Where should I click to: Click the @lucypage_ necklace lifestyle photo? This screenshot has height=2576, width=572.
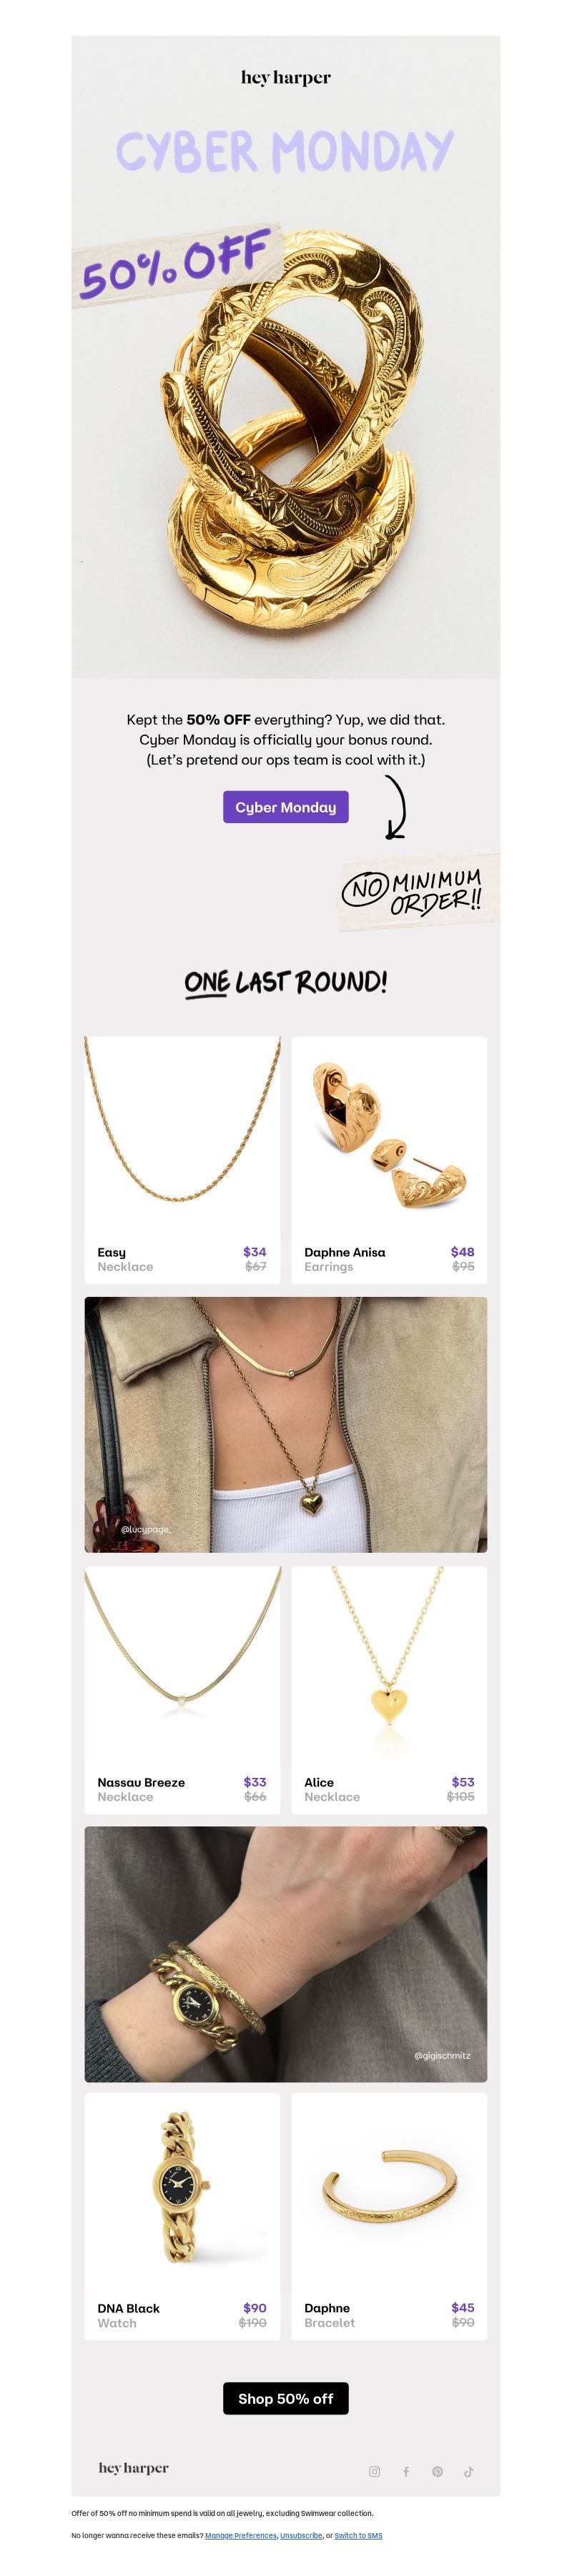(x=286, y=1424)
